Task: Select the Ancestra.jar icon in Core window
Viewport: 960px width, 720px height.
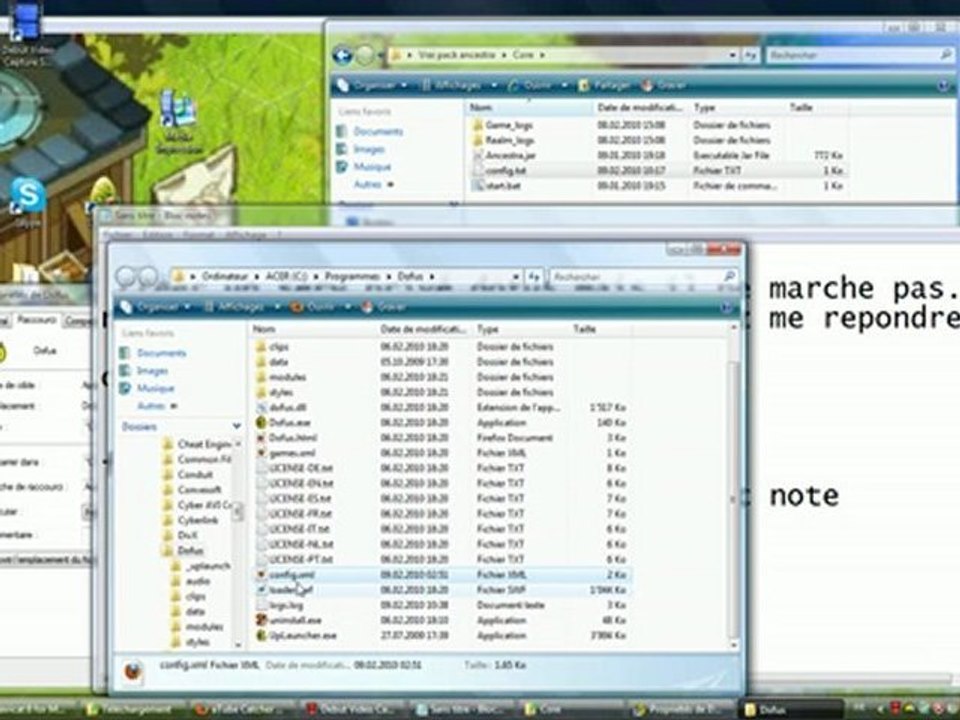Action: click(x=478, y=156)
